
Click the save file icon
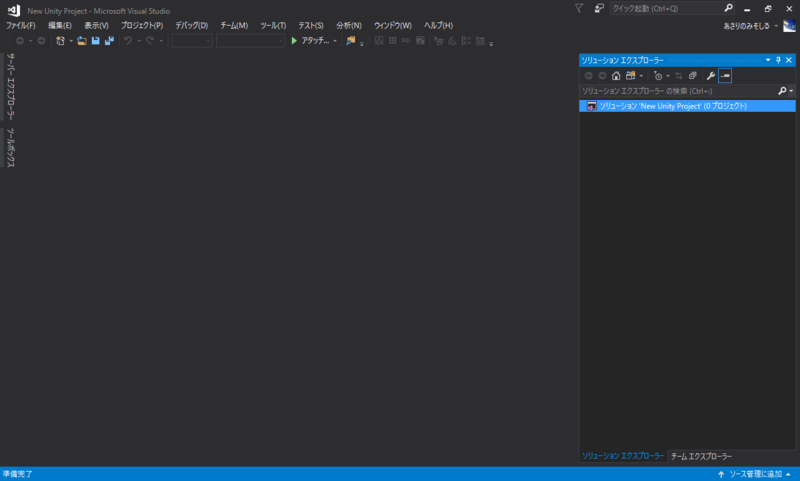point(95,41)
